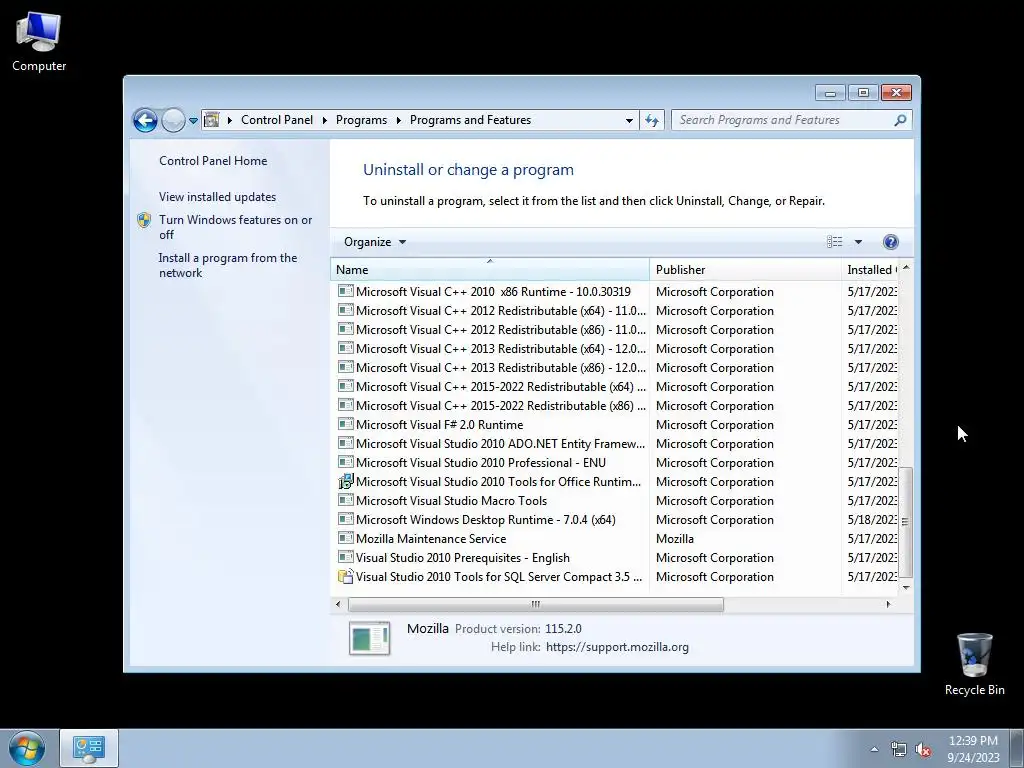The height and width of the screenshot is (768, 1024).
Task: Click the Mozilla program thumbnail in details pane
Action: coord(370,638)
